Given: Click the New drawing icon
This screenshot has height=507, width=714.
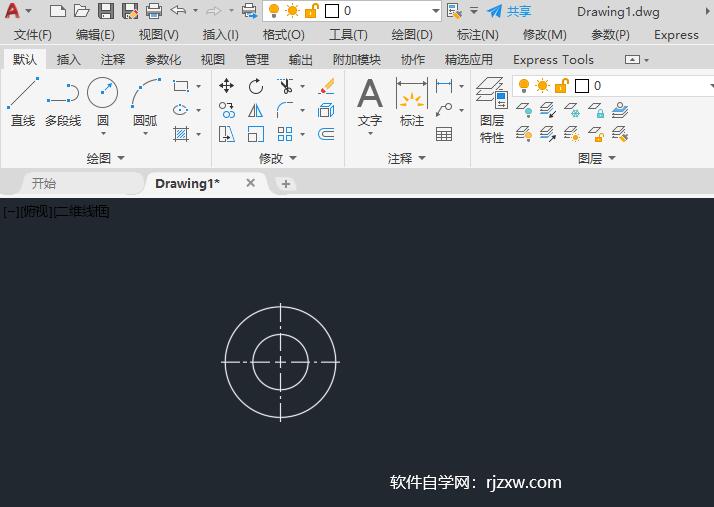Looking at the screenshot, I should coord(58,10).
